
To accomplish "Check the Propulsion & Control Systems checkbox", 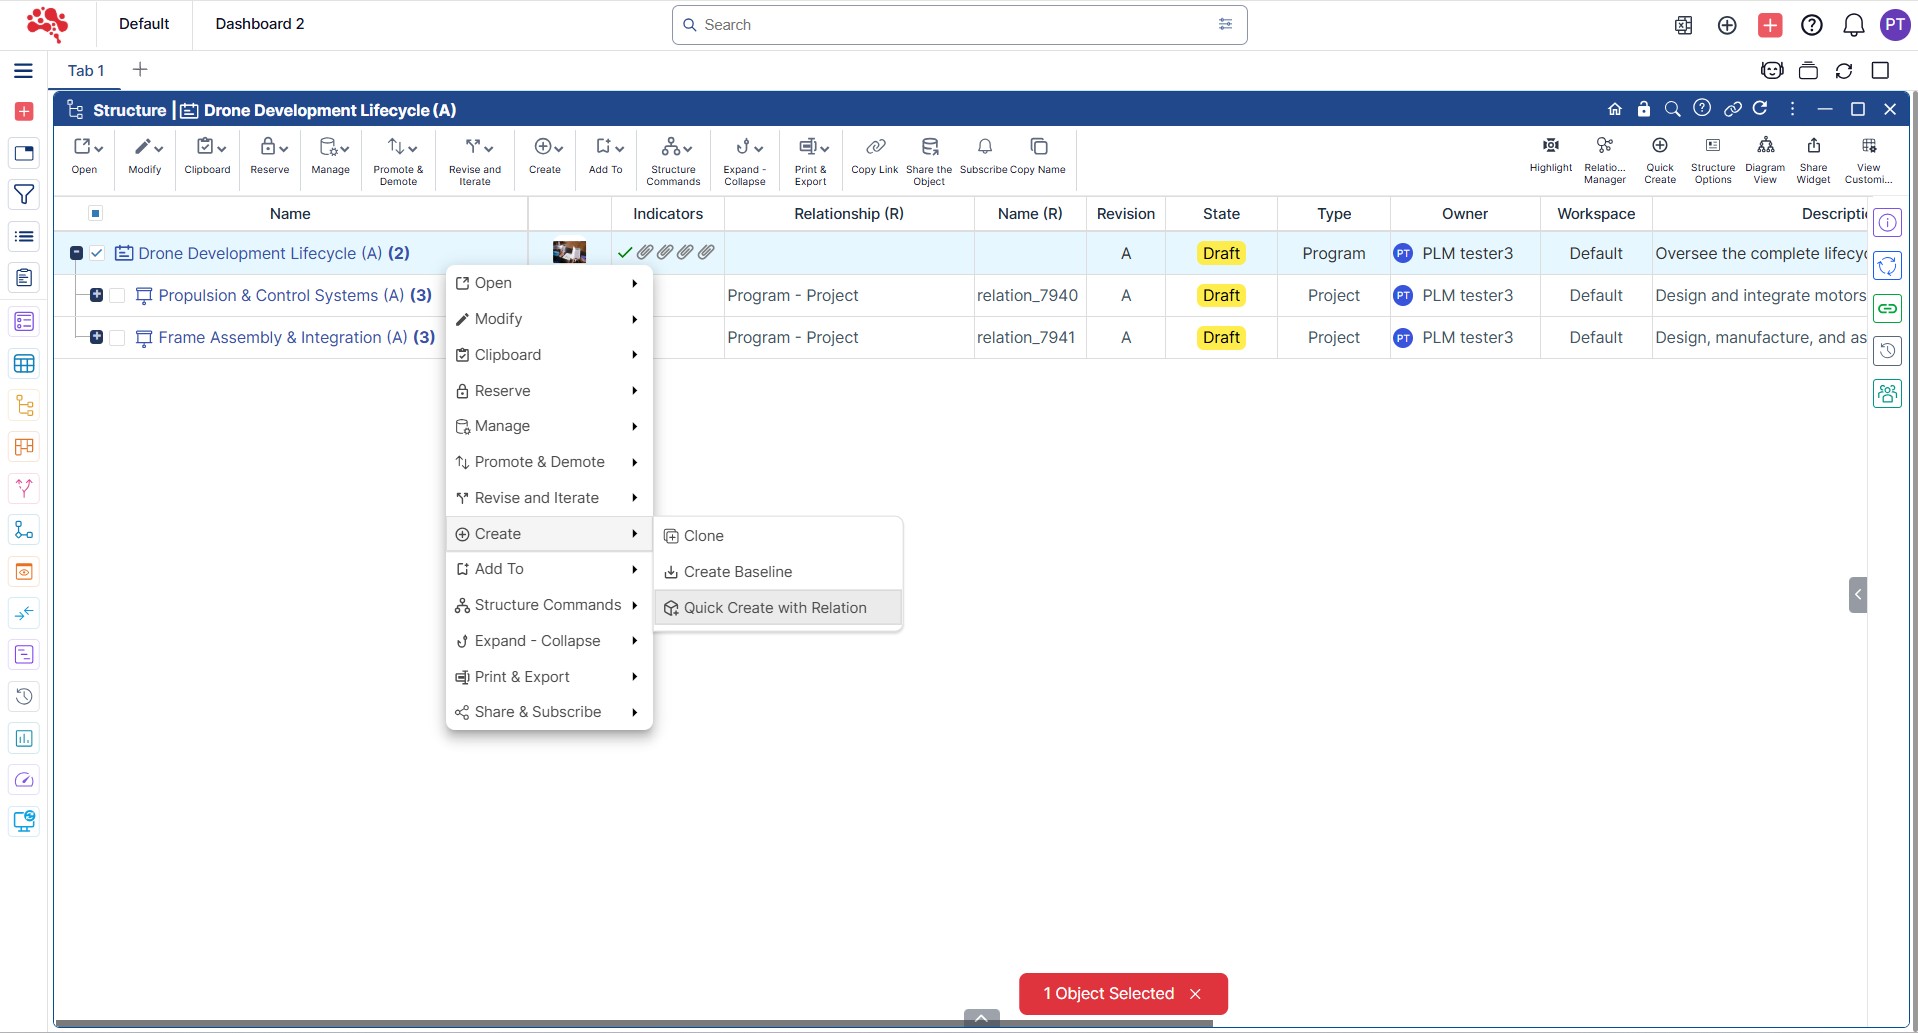I will [x=117, y=296].
